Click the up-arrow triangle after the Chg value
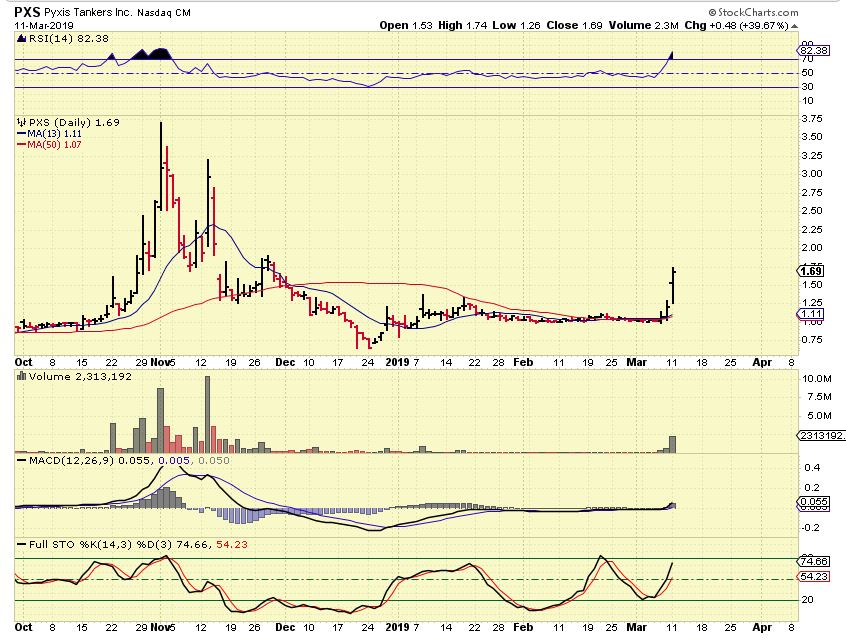 pyautogui.click(x=794, y=26)
